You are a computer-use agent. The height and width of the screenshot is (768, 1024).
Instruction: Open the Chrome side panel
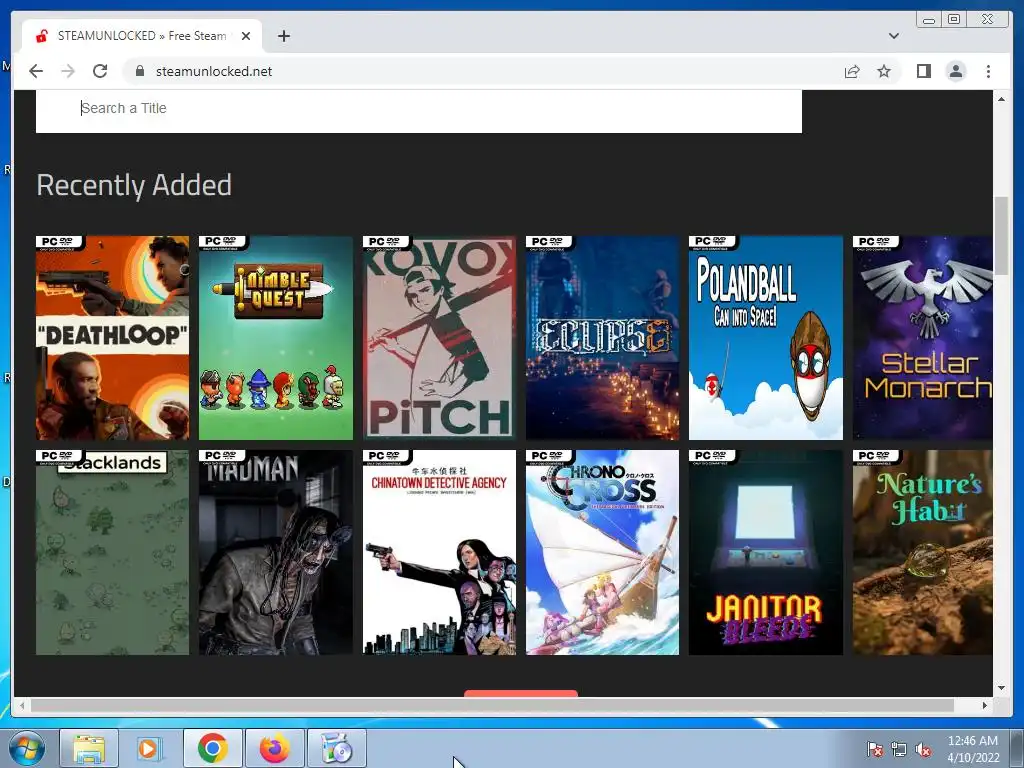pyautogui.click(x=923, y=71)
